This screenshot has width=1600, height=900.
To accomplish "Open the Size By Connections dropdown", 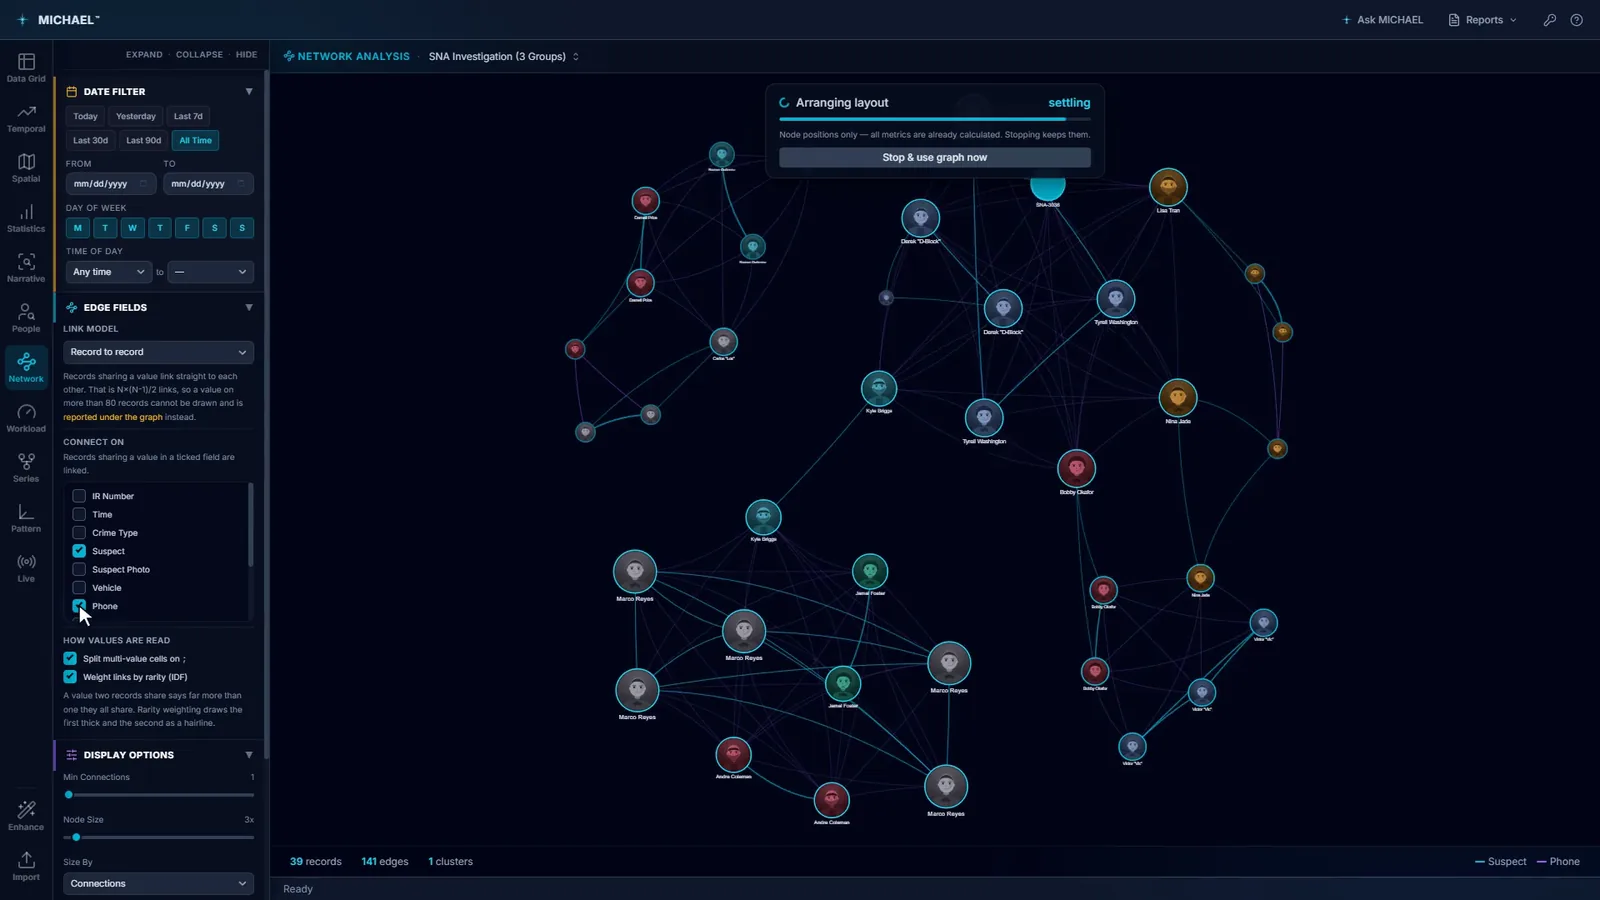I will (x=158, y=884).
